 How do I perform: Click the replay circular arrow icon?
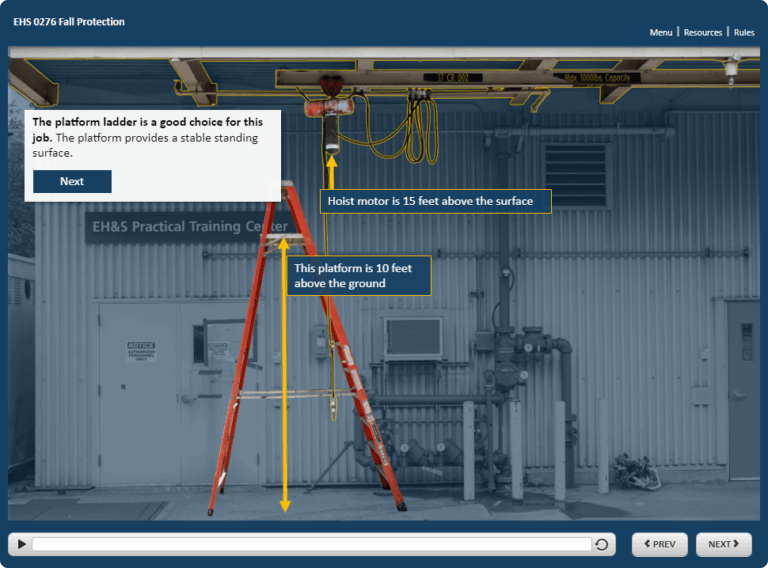(x=601, y=544)
